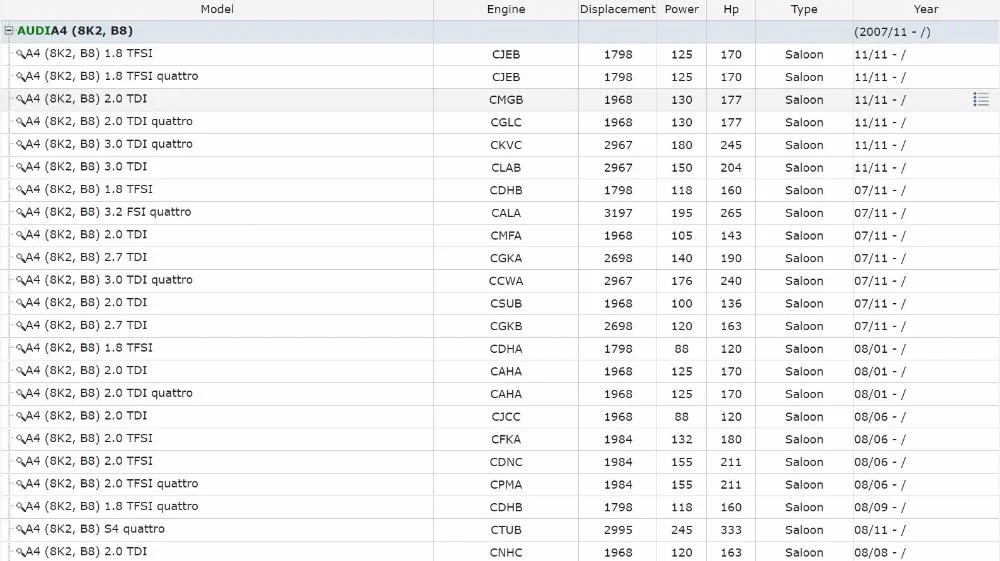Sort by the Power column header
The image size is (1000, 561).
(681, 10)
